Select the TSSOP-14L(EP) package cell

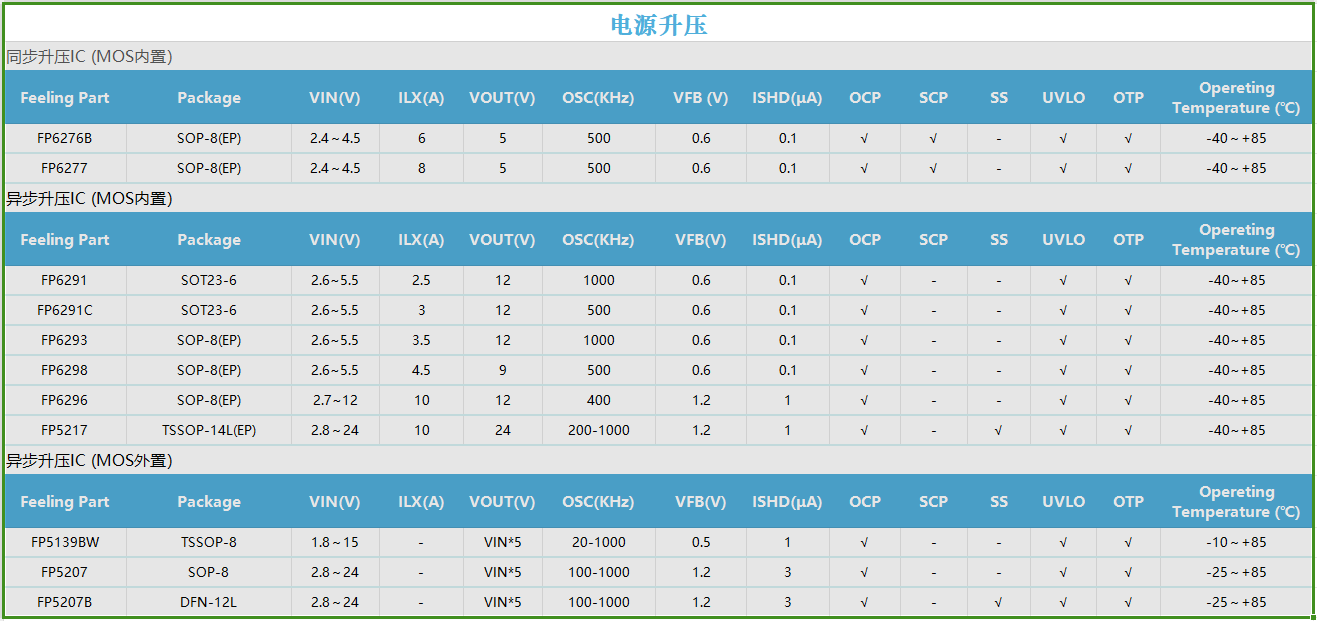point(209,430)
